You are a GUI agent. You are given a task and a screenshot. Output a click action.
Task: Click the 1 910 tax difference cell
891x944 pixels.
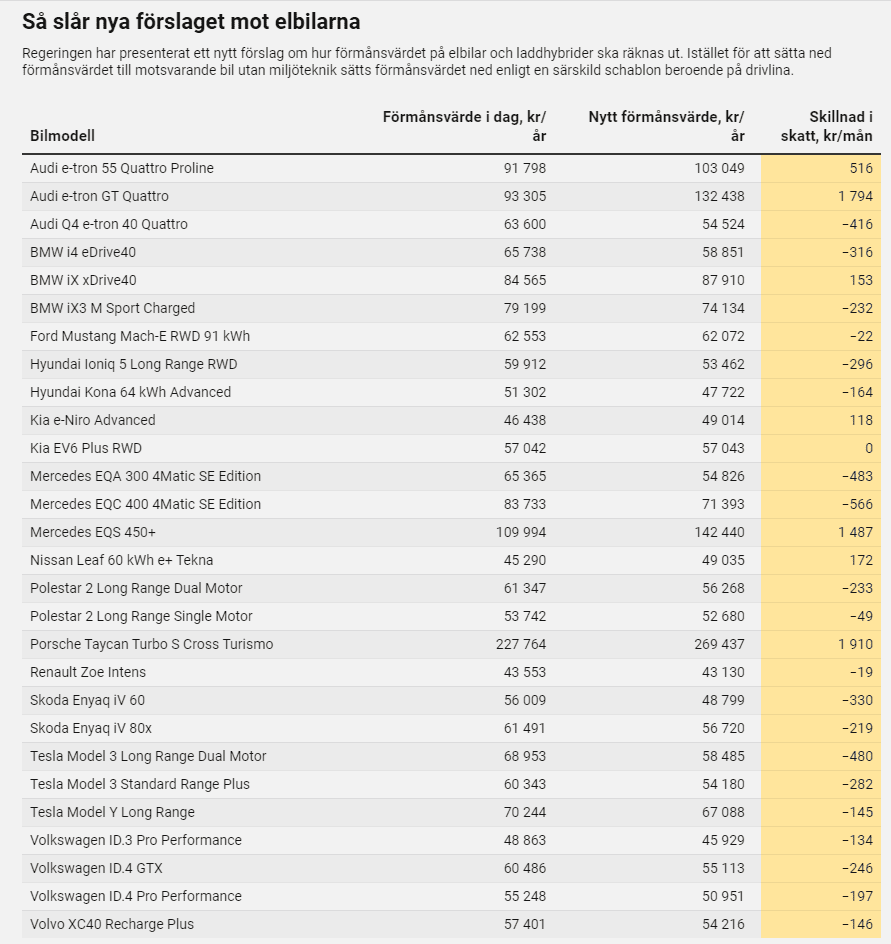coord(821,644)
